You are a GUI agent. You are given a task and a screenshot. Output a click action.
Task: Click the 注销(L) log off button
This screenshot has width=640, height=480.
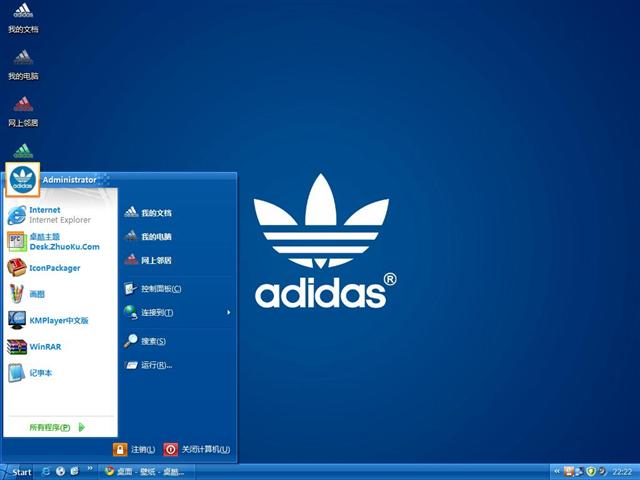pos(135,449)
